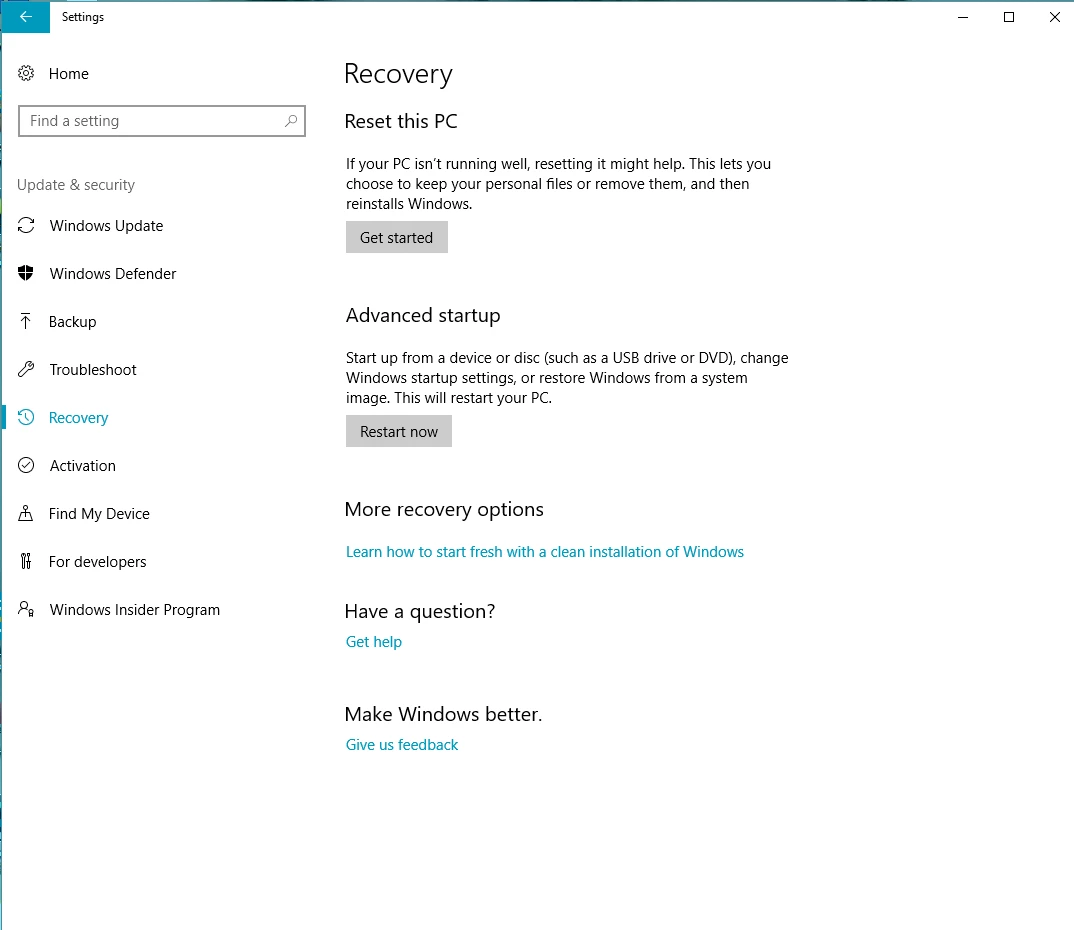
Task: Maximize the Settings window
Action: pos(1009,17)
